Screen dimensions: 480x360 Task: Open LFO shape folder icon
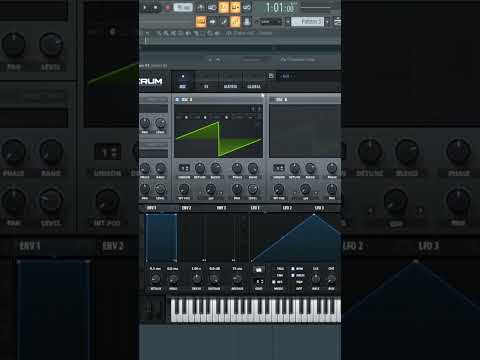click(x=258, y=269)
